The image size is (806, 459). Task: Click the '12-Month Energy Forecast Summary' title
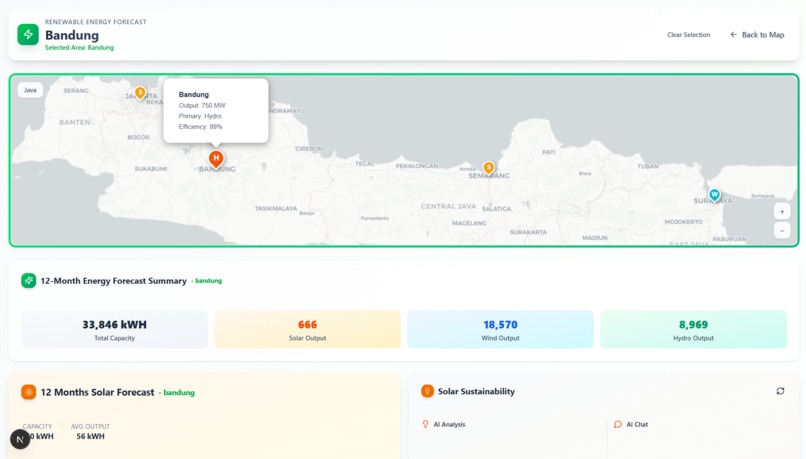click(x=114, y=281)
